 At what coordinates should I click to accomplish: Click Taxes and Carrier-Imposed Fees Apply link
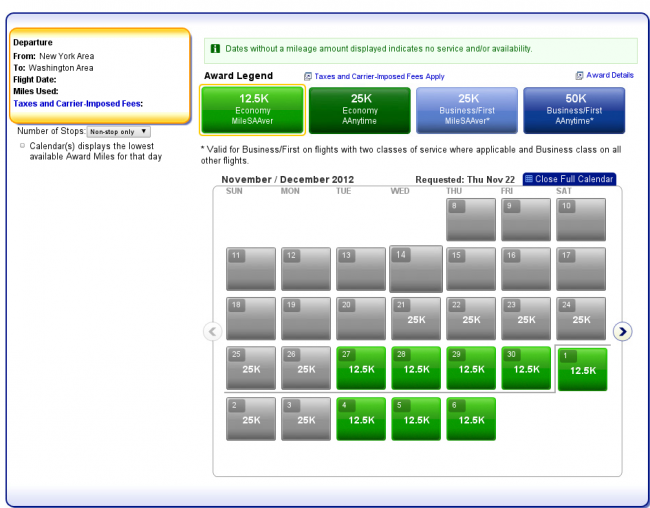(379, 76)
